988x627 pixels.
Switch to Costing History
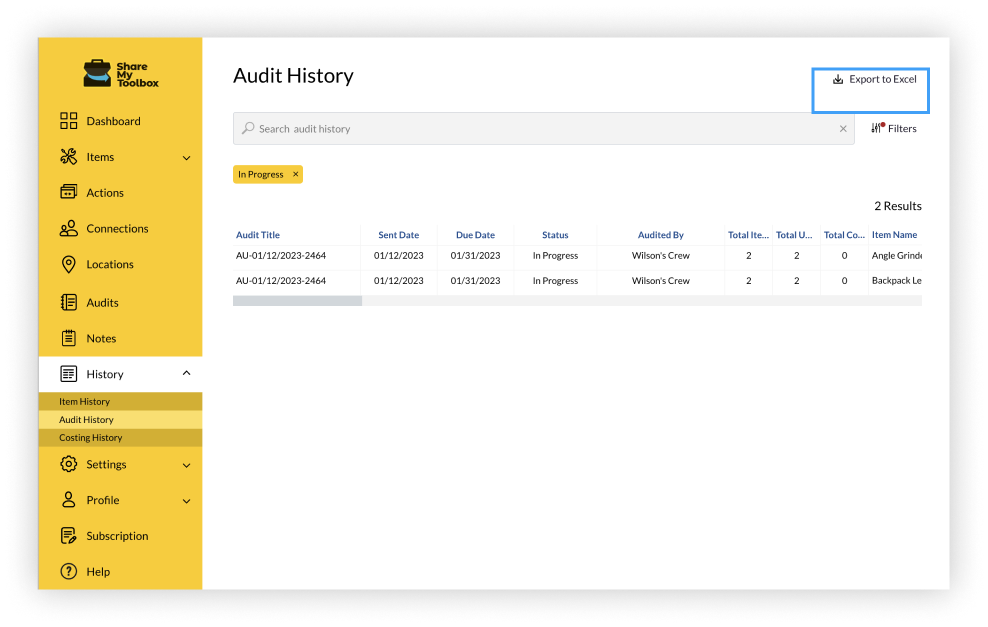coord(90,437)
